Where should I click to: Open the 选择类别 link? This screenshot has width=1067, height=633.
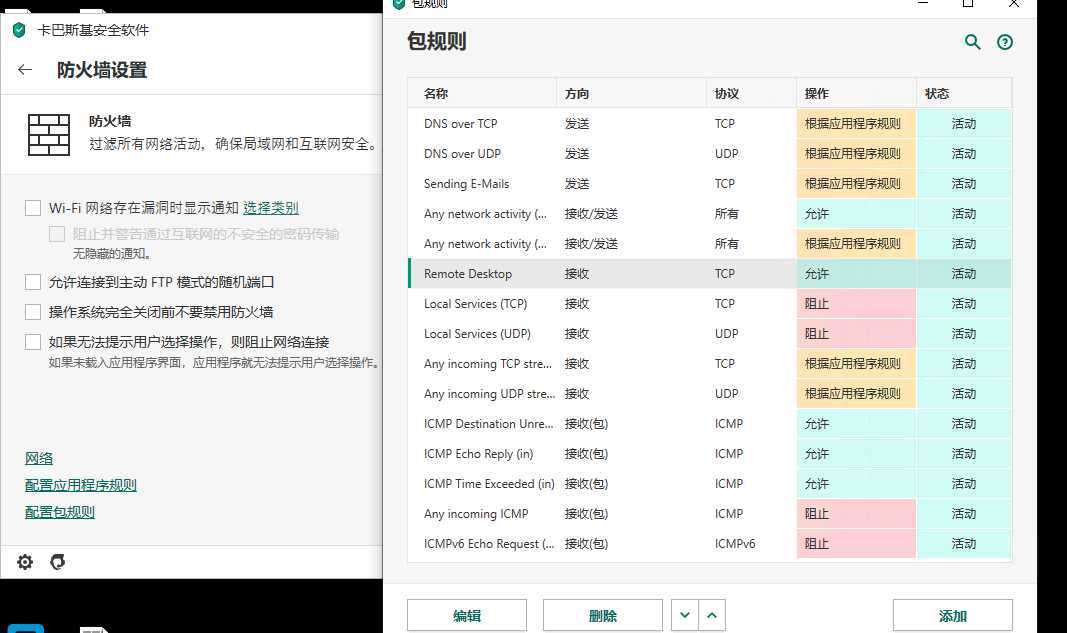click(x=271, y=208)
